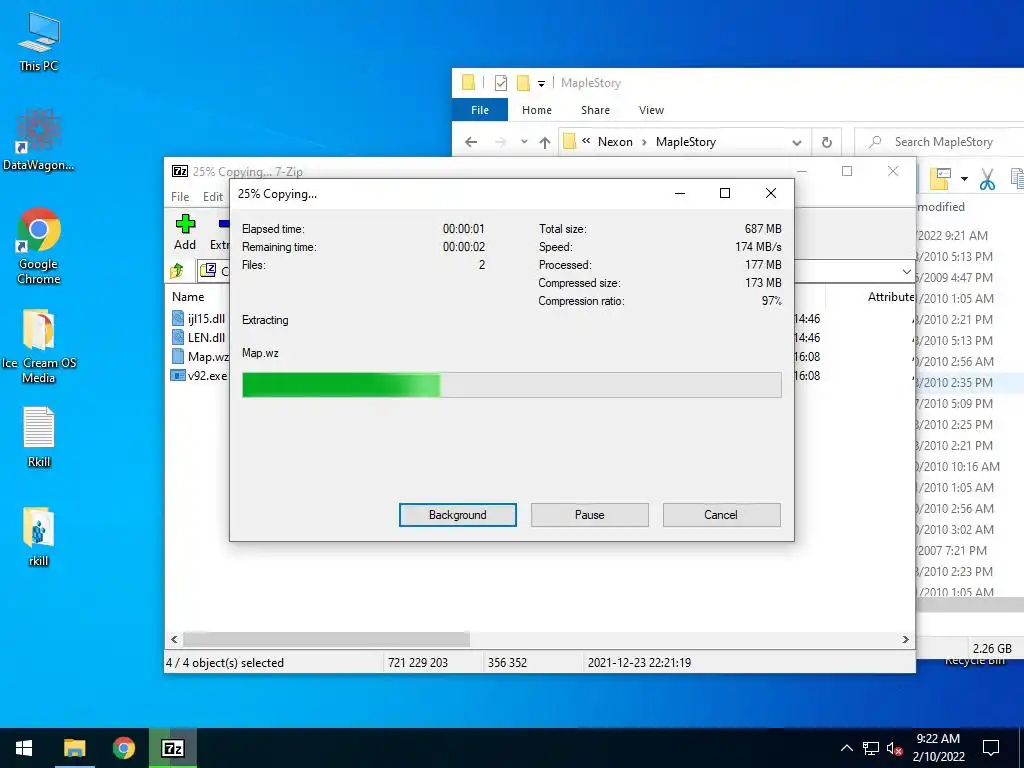Click the modified column header in Explorer
The image size is (1024, 768).
(x=941, y=207)
